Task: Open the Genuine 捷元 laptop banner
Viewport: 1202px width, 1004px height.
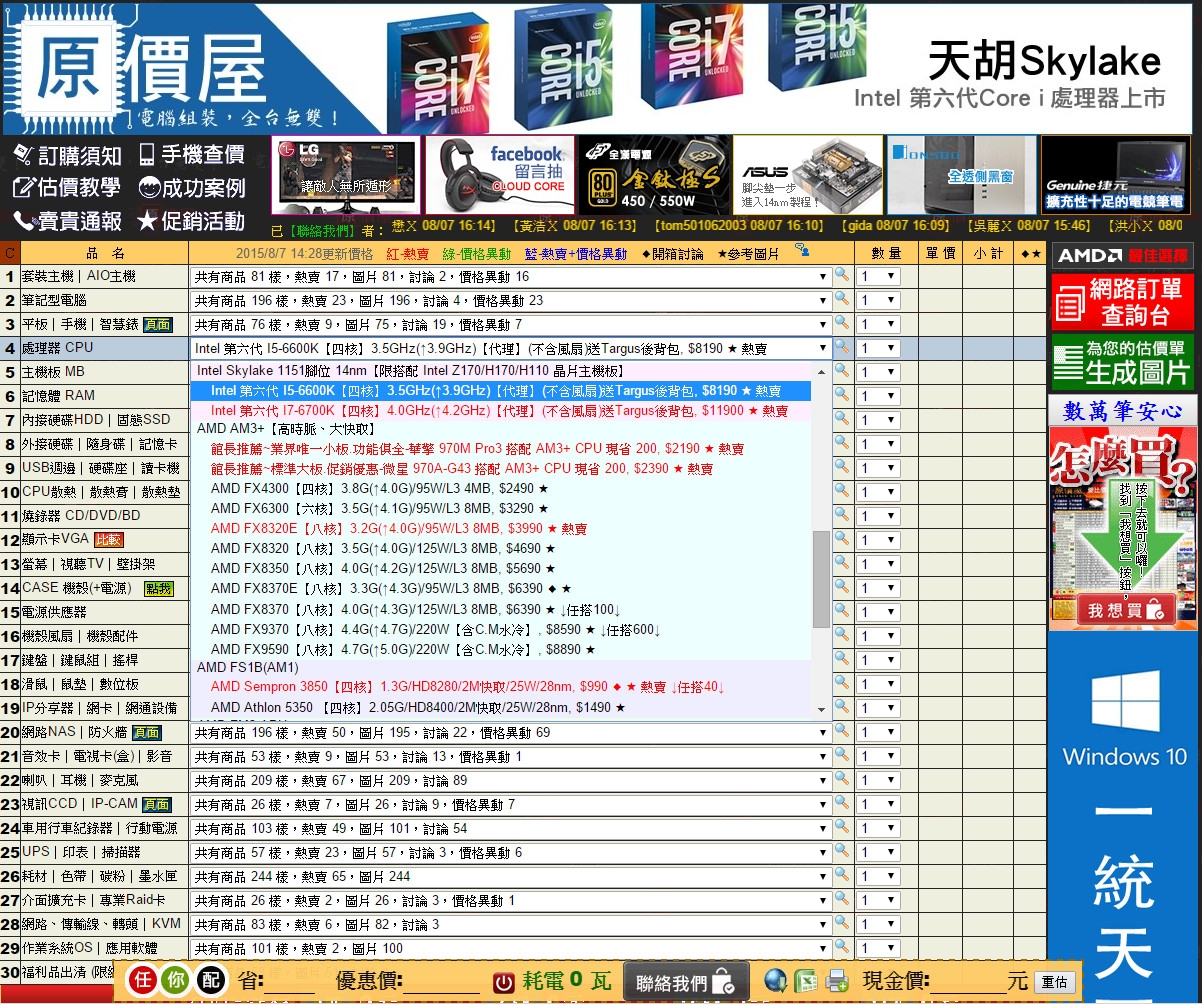Action: (1116, 175)
